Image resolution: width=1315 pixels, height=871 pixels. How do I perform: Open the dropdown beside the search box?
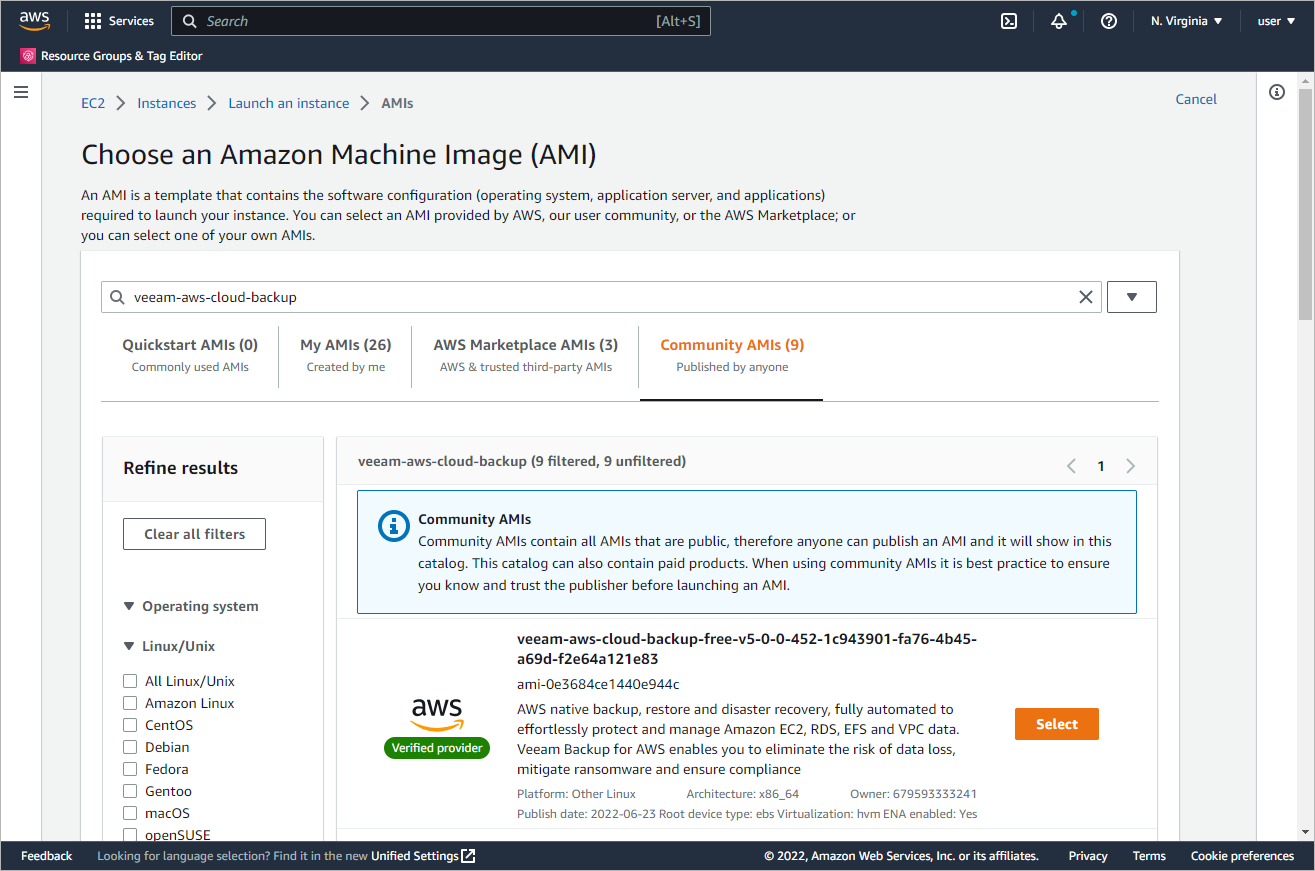[x=1132, y=297]
